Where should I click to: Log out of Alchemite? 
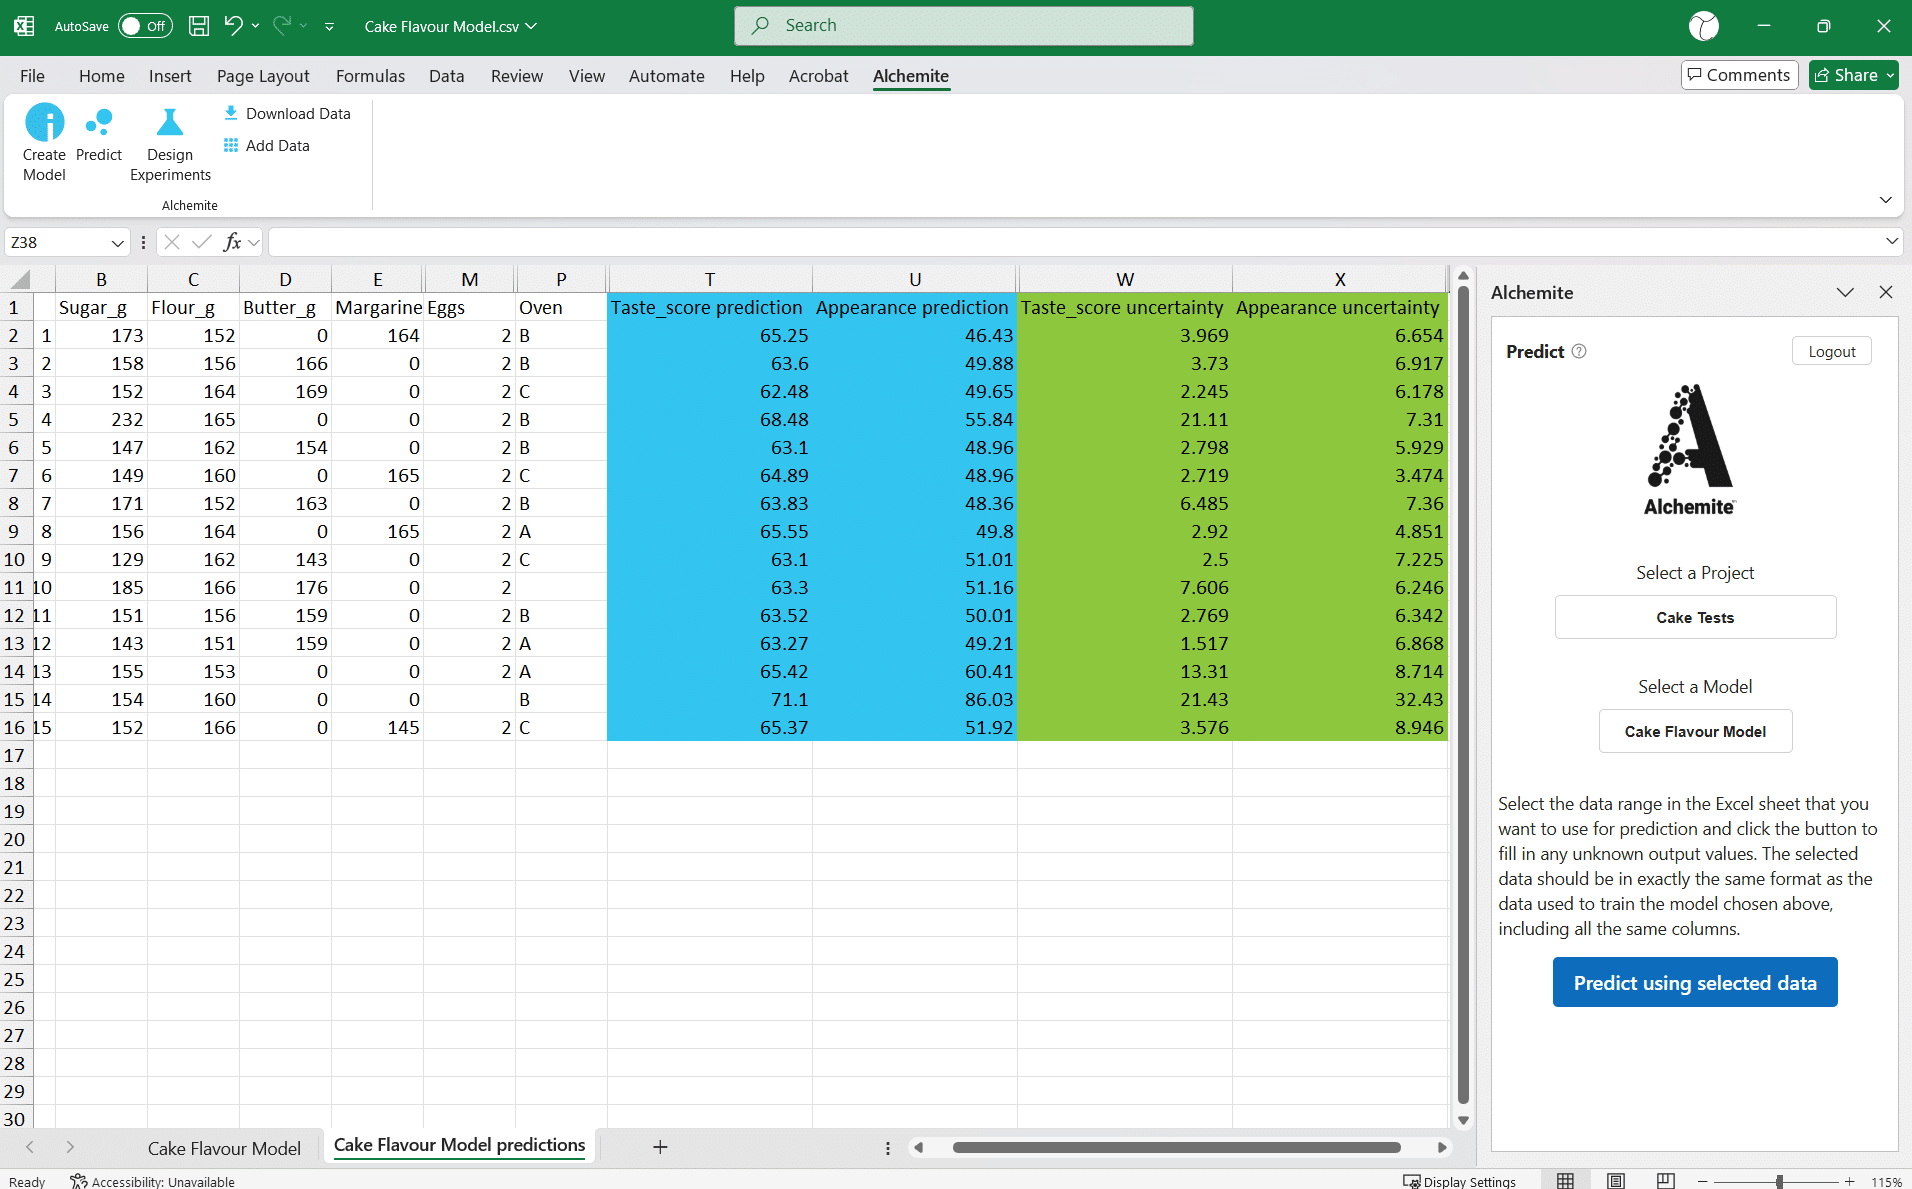pos(1831,351)
